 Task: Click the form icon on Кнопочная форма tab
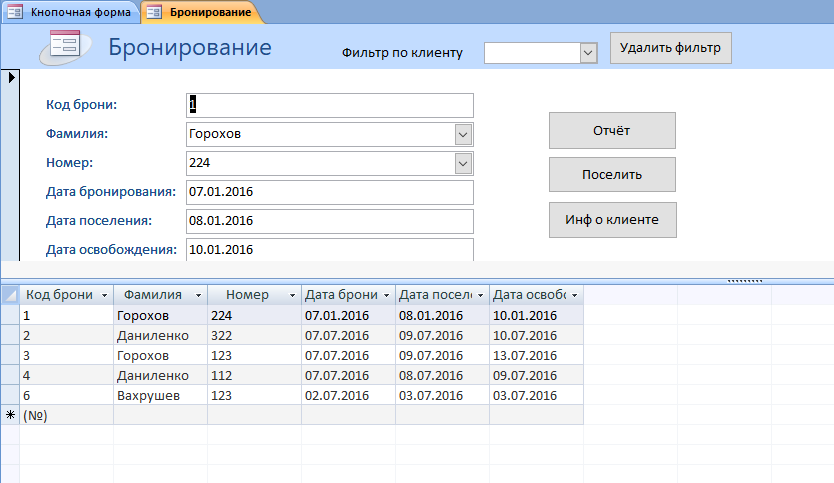pos(15,12)
